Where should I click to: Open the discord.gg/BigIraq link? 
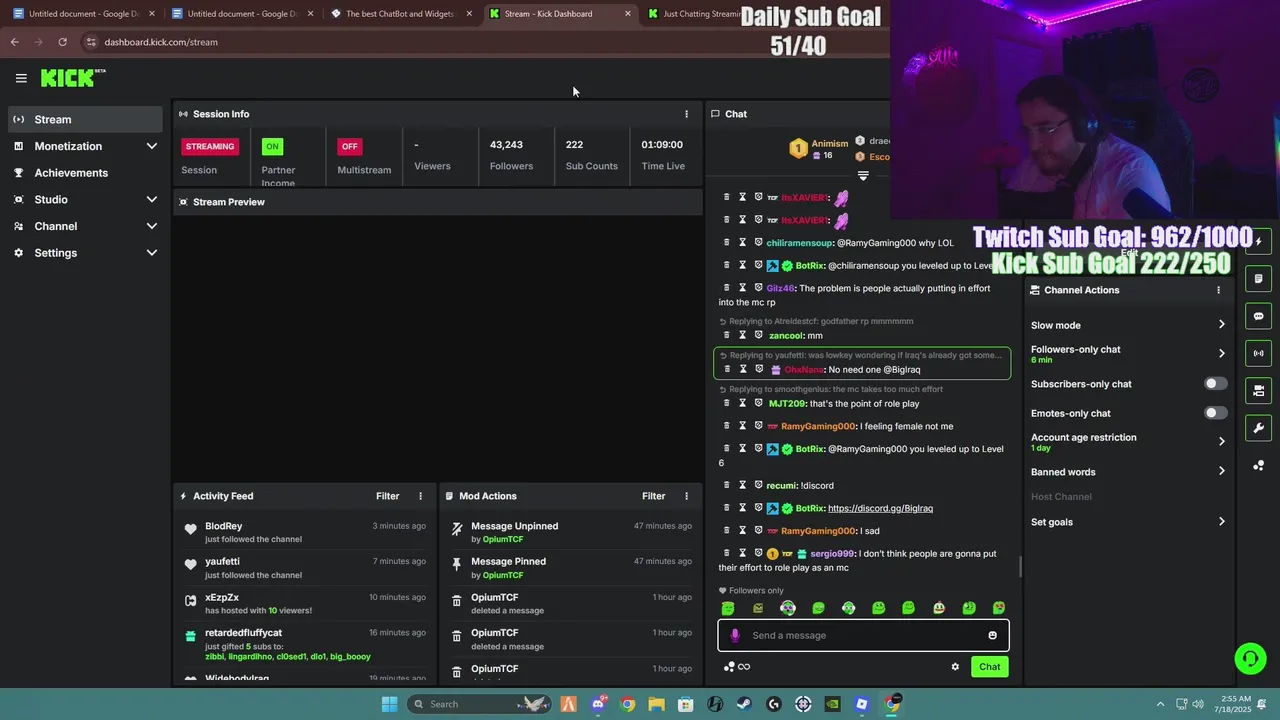880,508
